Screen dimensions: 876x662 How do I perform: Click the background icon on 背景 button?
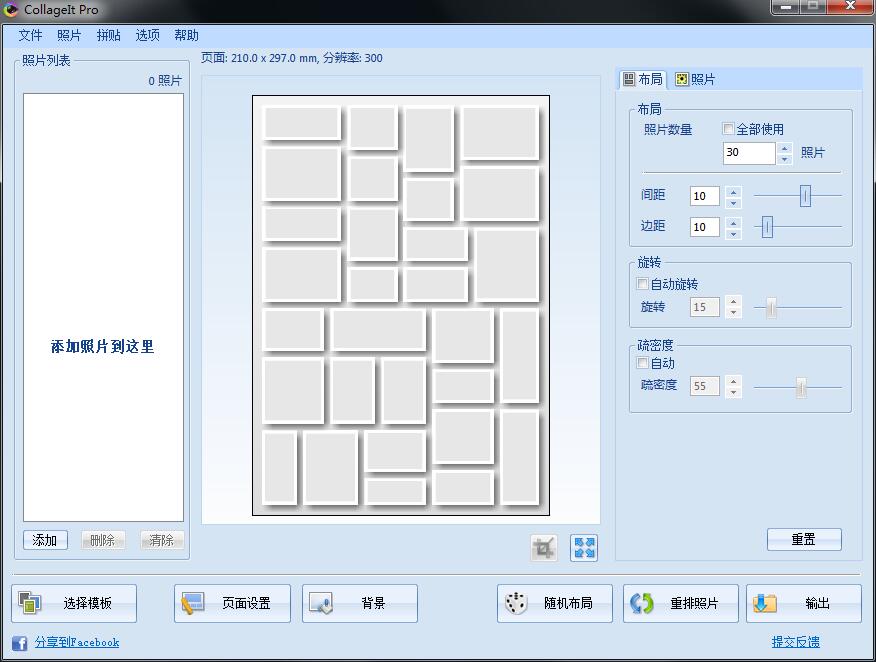[322, 602]
